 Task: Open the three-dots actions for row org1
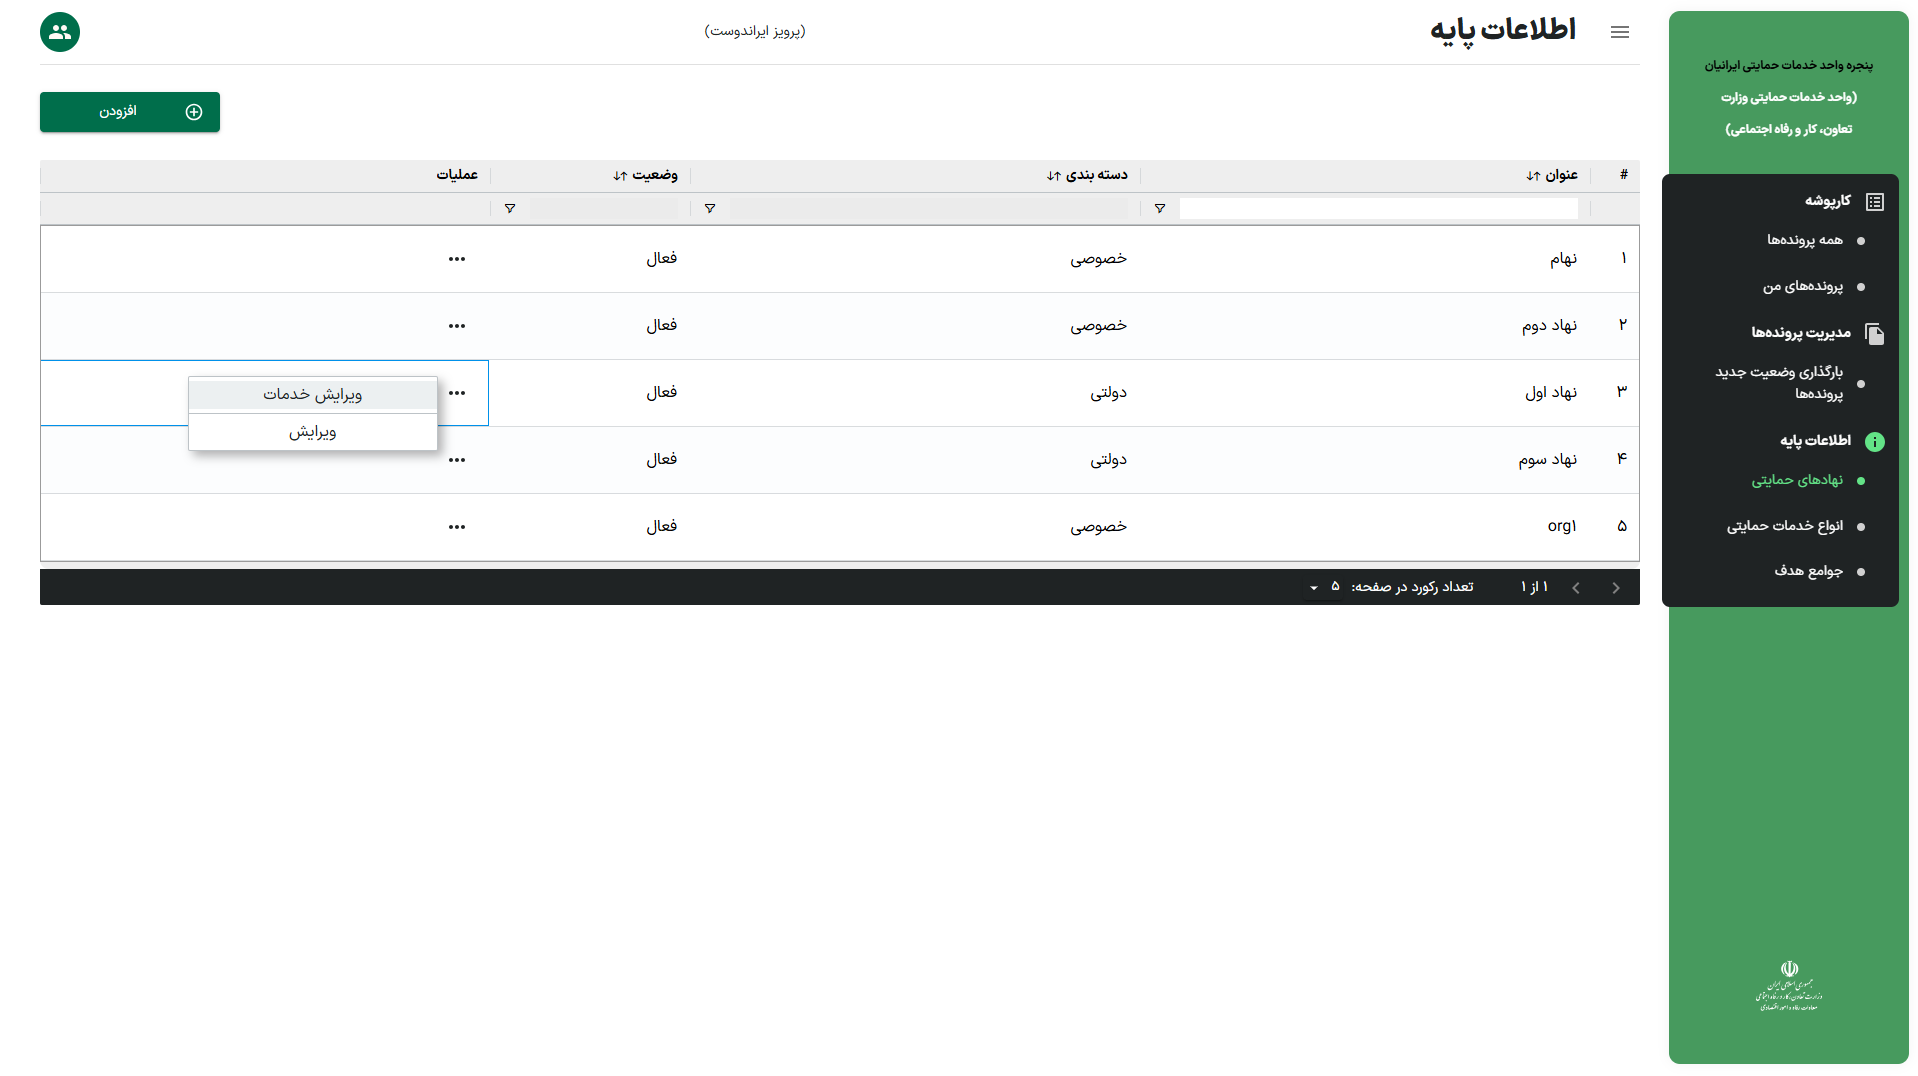point(457,527)
